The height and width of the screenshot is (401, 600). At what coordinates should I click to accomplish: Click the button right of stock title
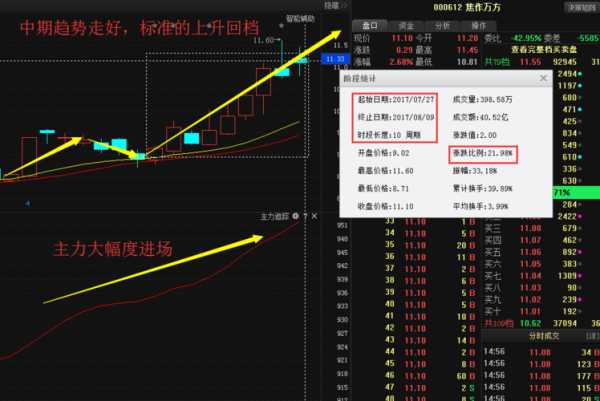[581, 7]
